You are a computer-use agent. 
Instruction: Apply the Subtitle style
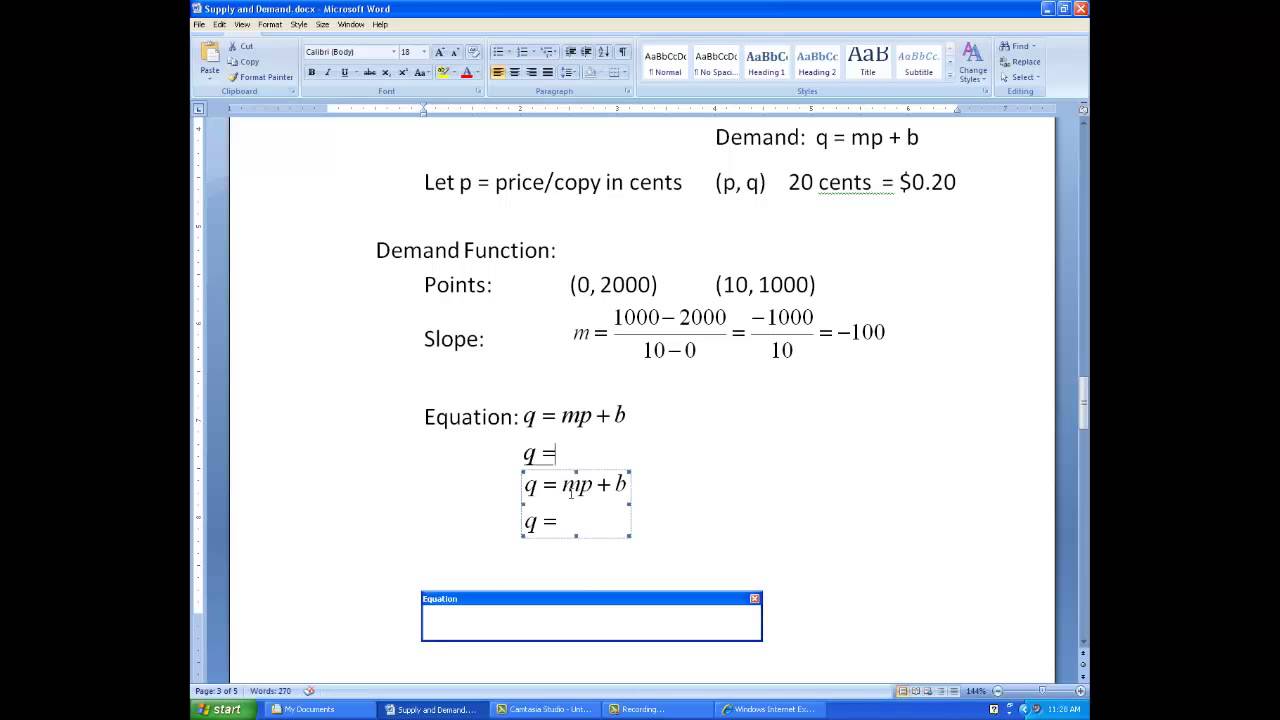[919, 62]
